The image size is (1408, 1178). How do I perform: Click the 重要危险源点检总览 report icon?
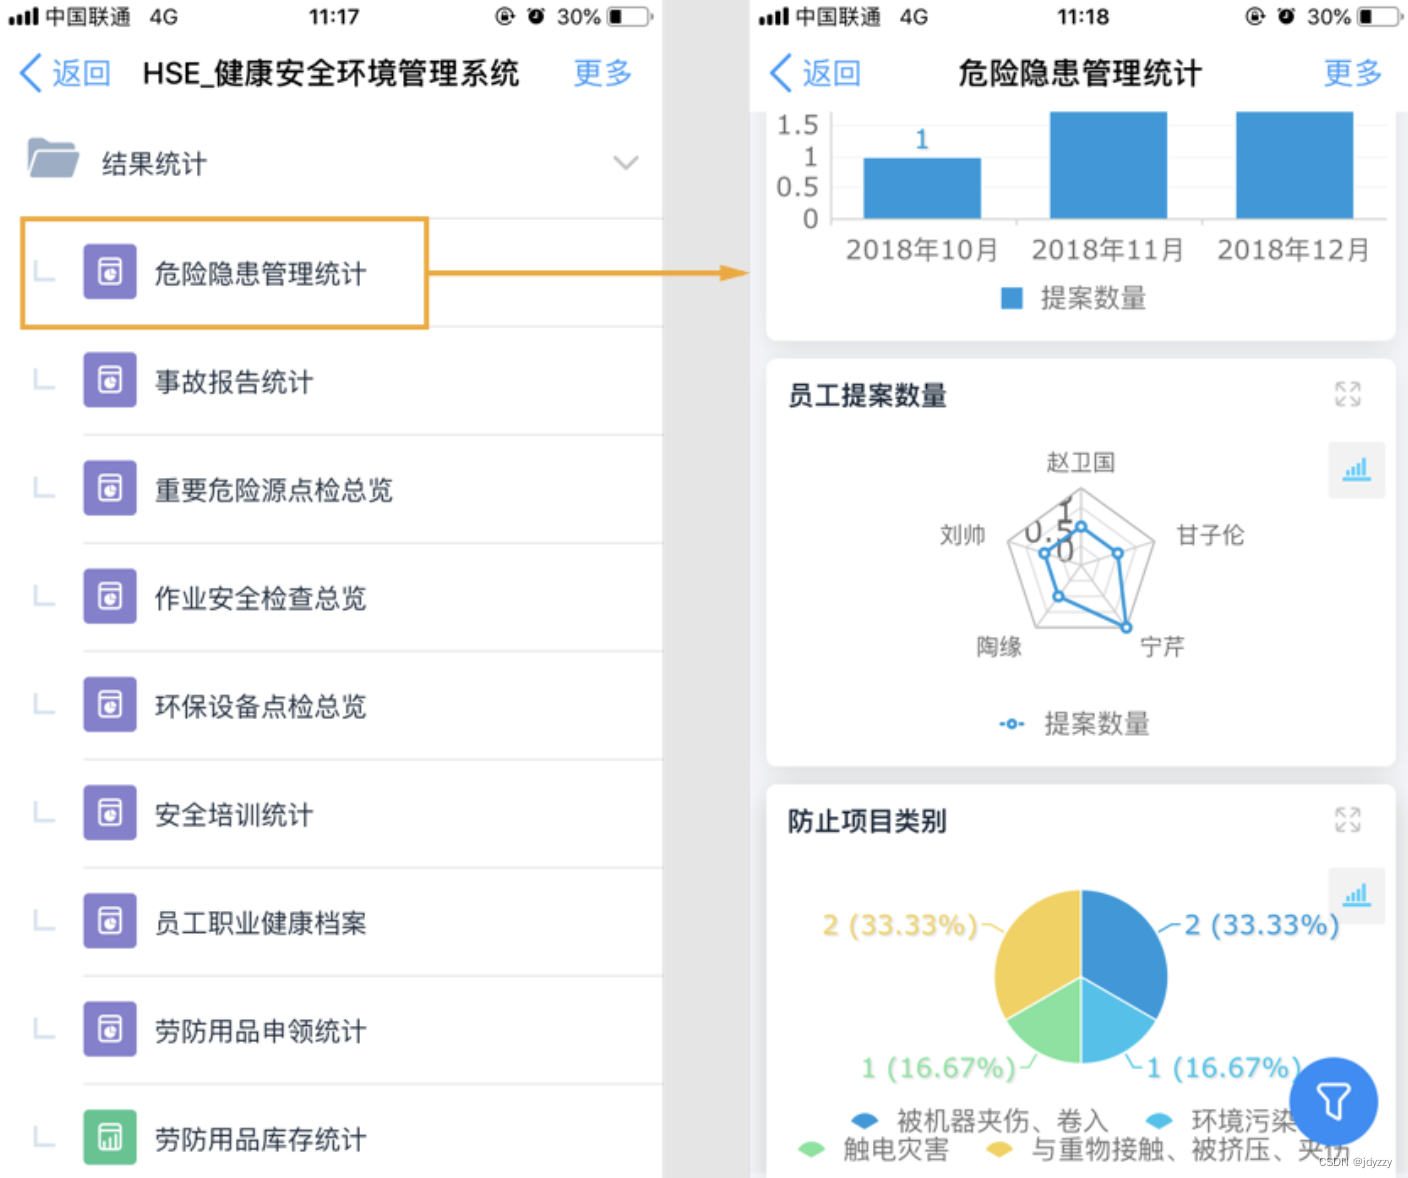(x=109, y=488)
